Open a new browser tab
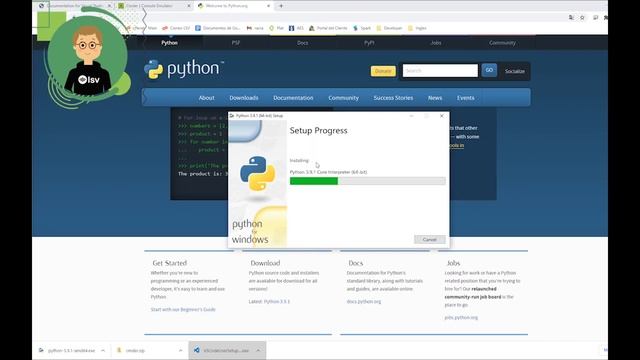 (281, 6)
